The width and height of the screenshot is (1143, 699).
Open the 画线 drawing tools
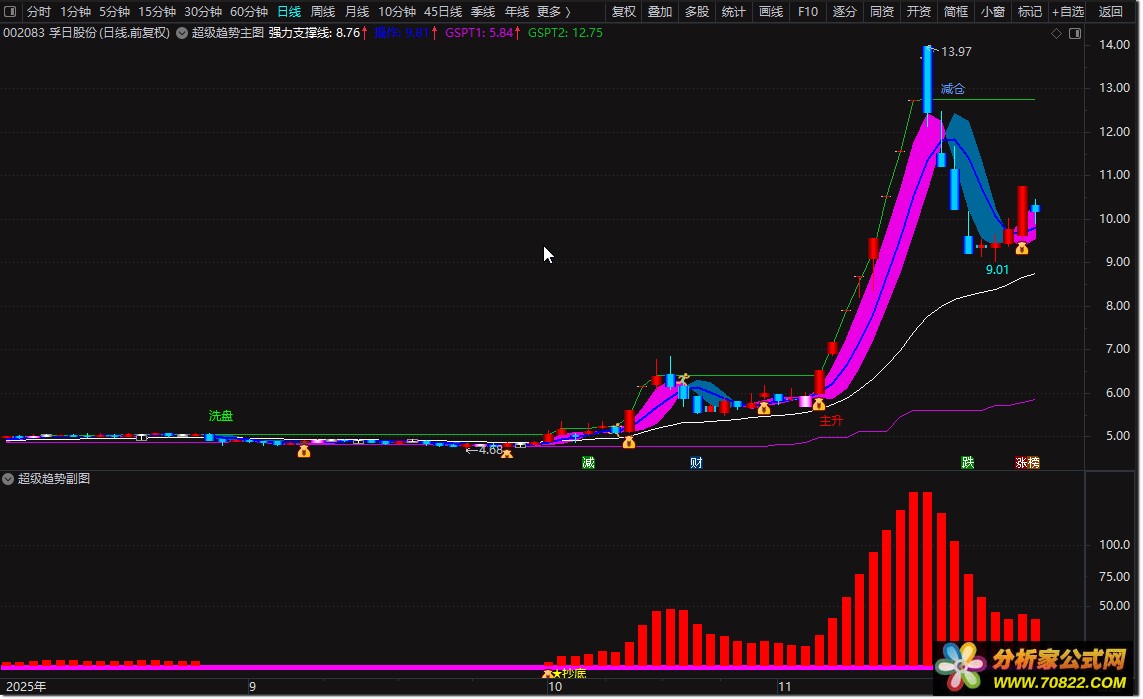tap(771, 12)
